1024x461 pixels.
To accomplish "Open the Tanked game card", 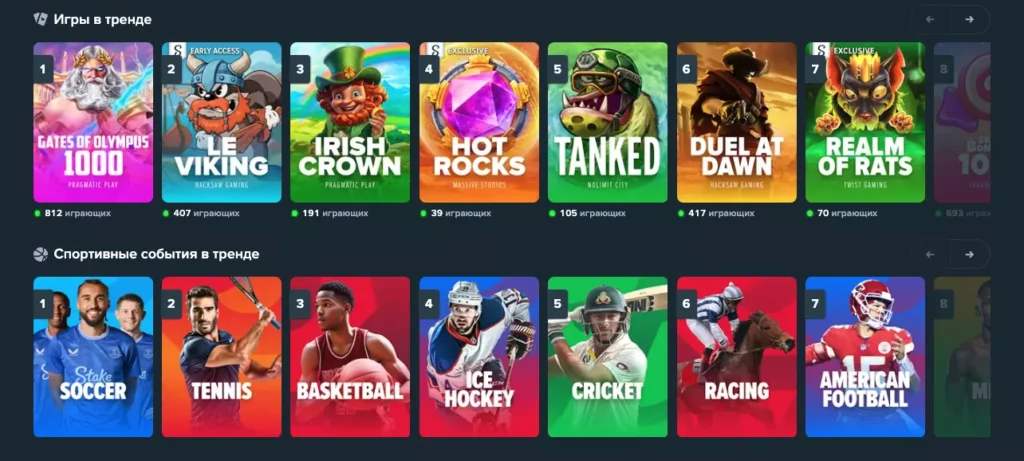I will click(x=607, y=123).
